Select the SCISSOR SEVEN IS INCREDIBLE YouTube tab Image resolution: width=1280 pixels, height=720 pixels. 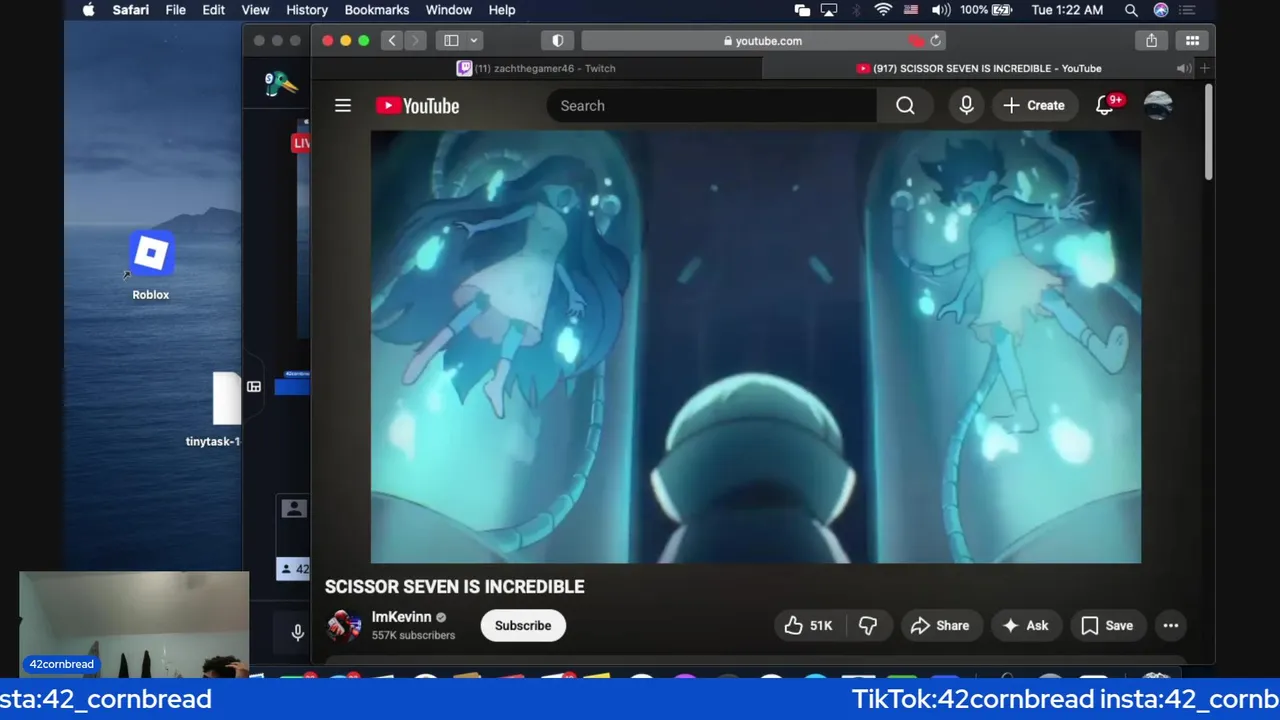coord(979,68)
